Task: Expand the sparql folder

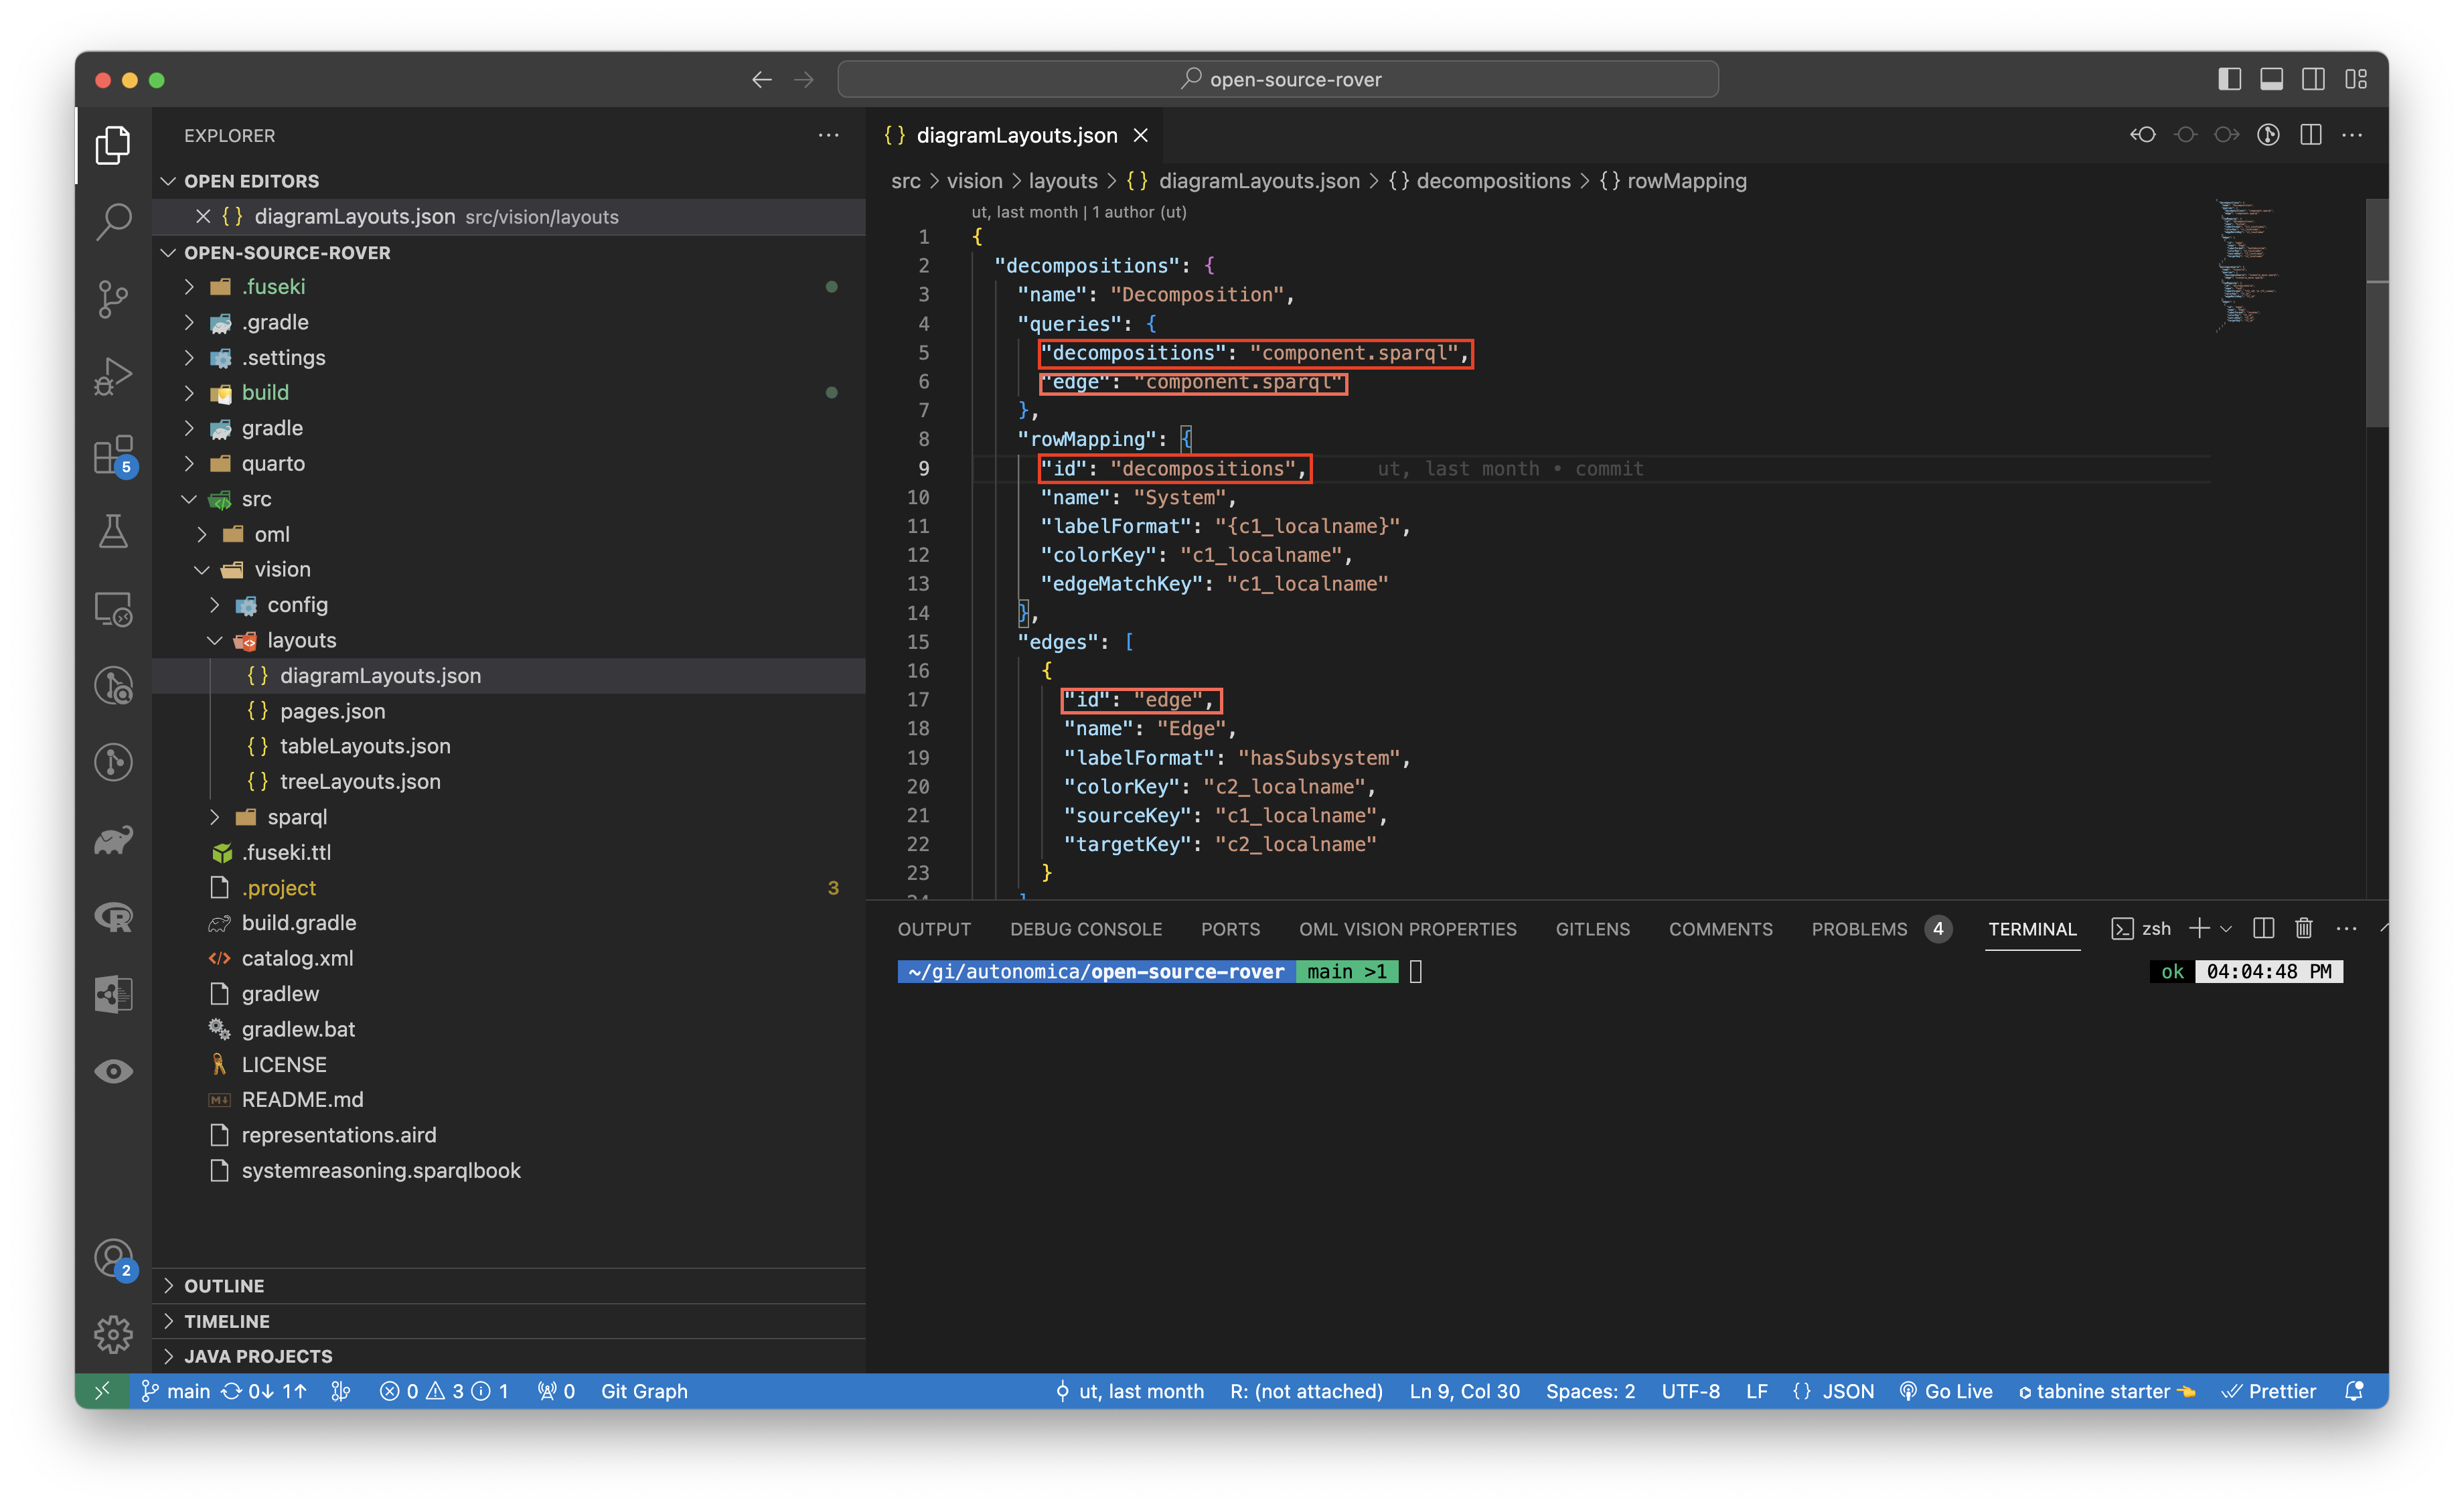Action: tap(508, 817)
